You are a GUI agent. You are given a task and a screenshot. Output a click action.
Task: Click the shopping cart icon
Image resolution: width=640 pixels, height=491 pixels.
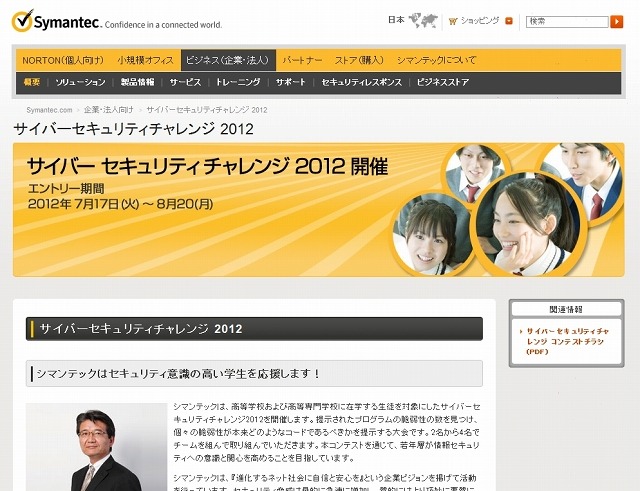point(453,21)
